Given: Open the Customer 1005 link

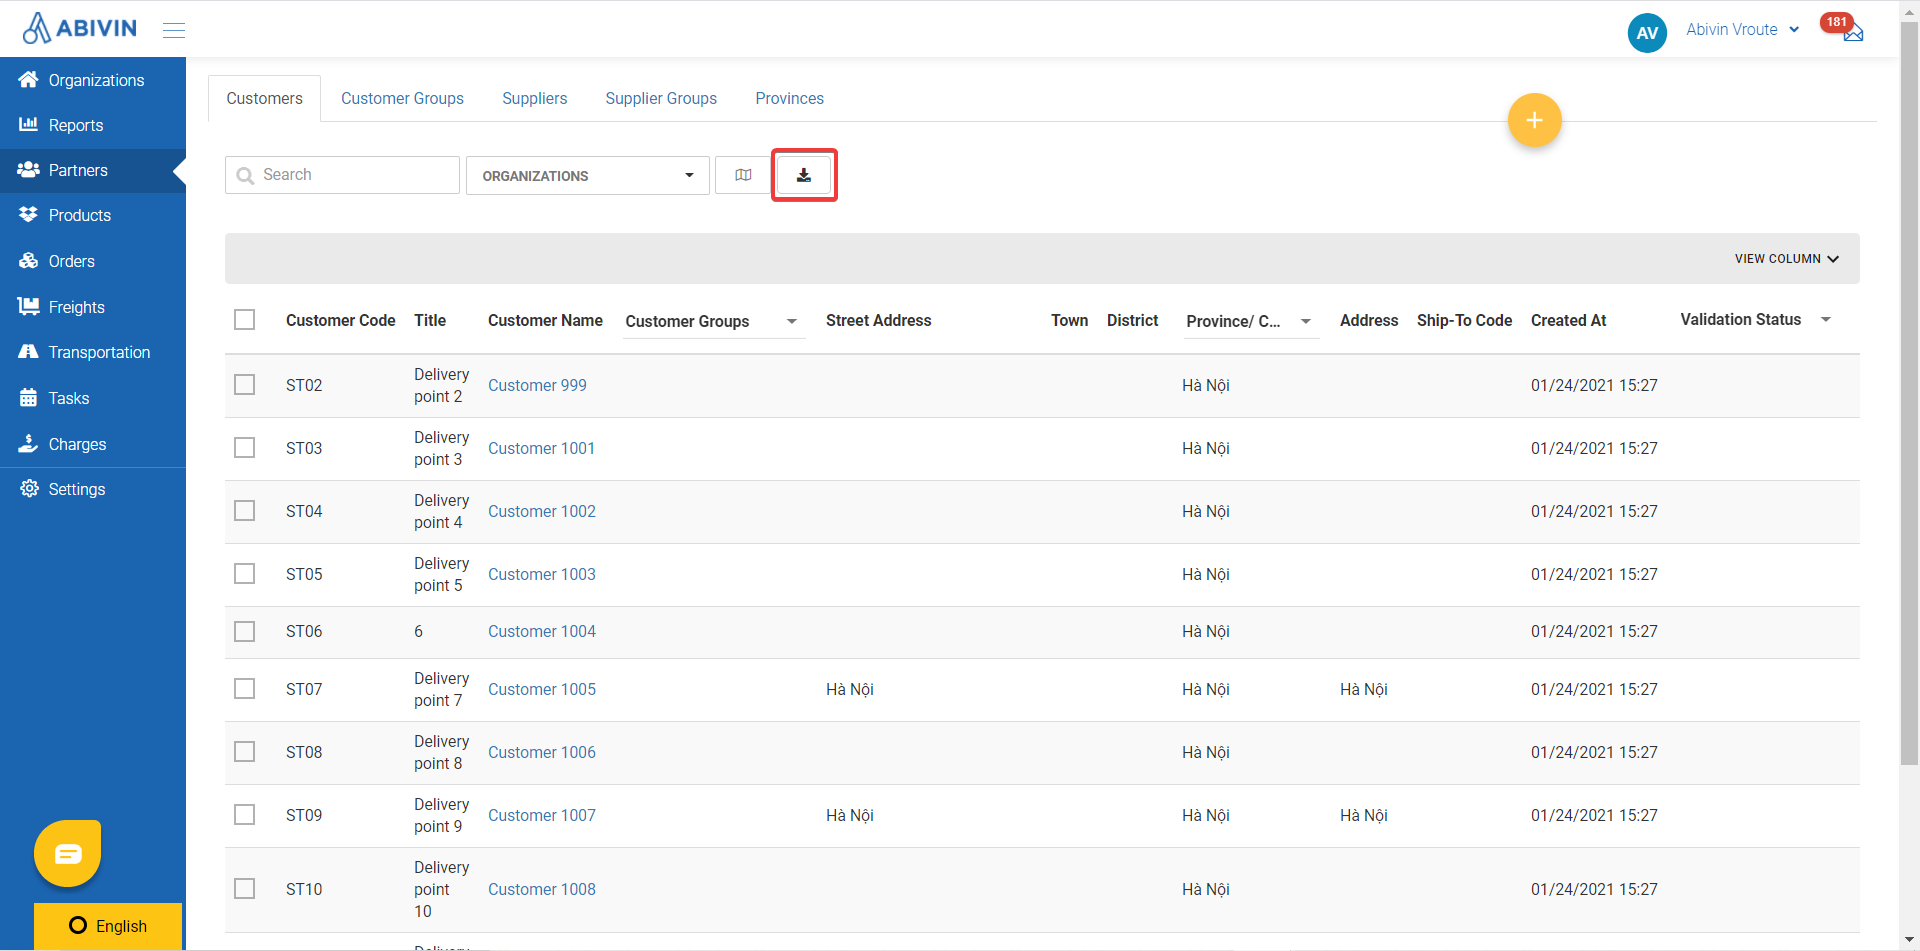Looking at the screenshot, I should [x=541, y=689].
